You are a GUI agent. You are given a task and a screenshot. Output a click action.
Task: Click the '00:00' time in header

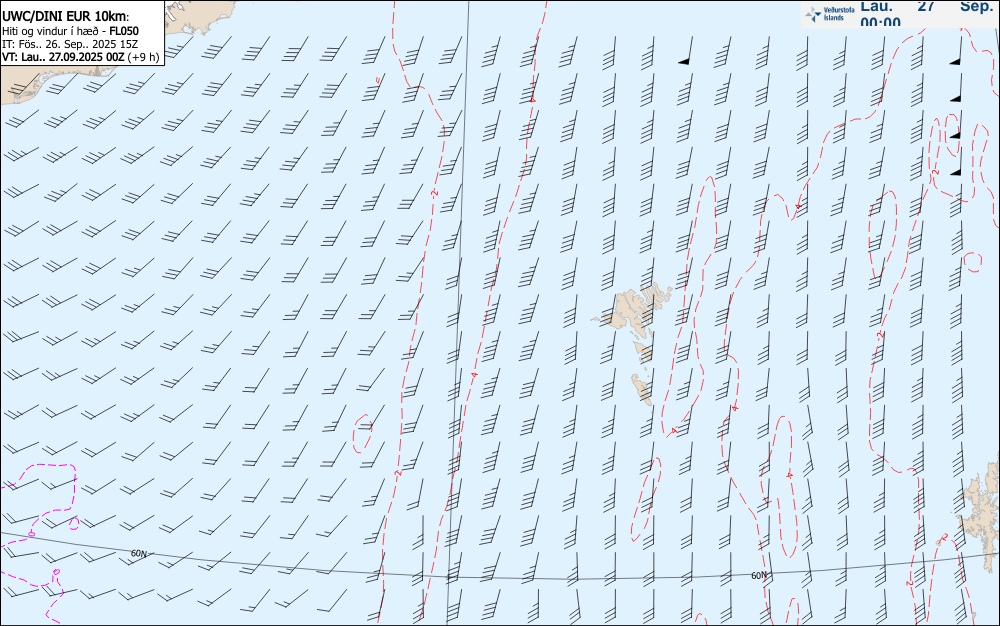[x=880, y=22]
